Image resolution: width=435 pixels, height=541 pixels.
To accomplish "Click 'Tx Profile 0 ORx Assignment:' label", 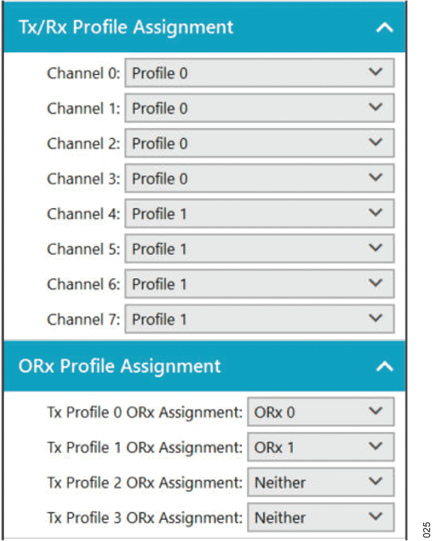I will pyautogui.click(x=145, y=413).
